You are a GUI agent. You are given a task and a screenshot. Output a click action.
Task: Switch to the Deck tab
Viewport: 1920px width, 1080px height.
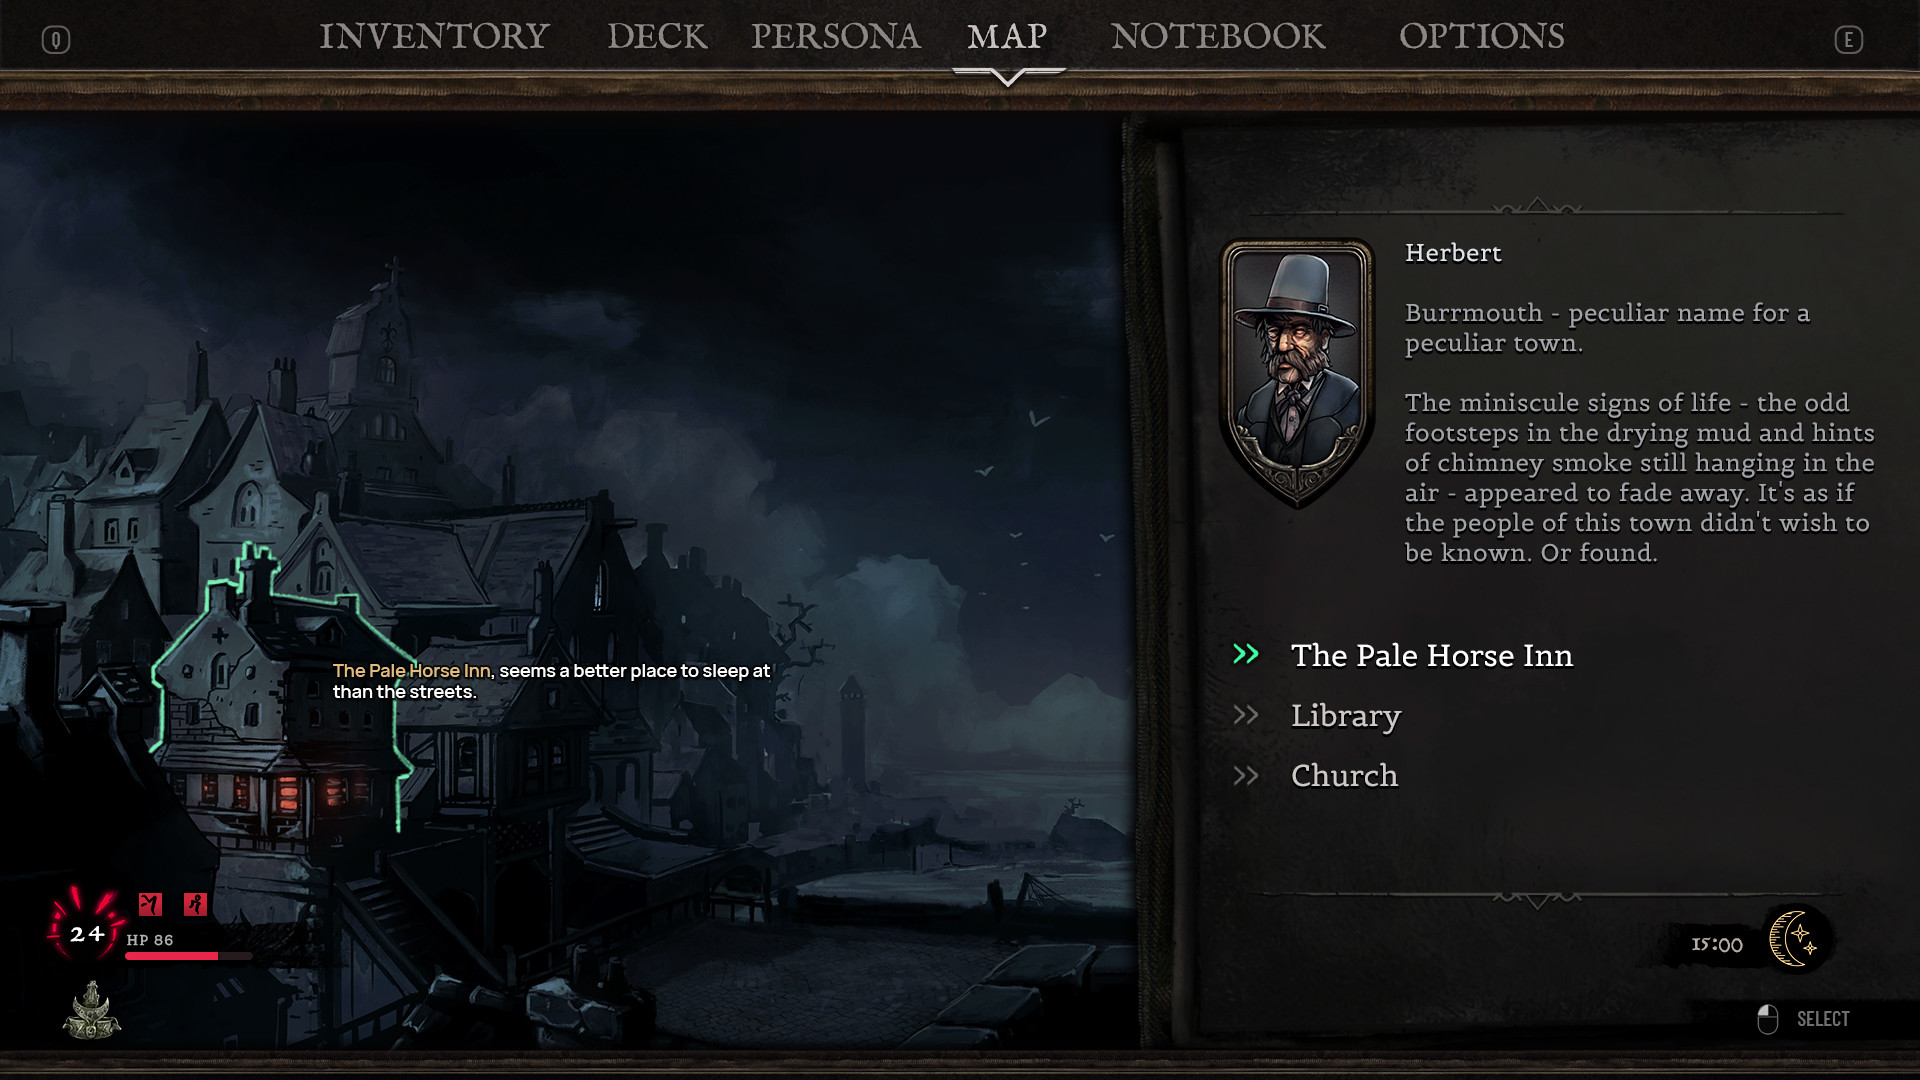657,36
